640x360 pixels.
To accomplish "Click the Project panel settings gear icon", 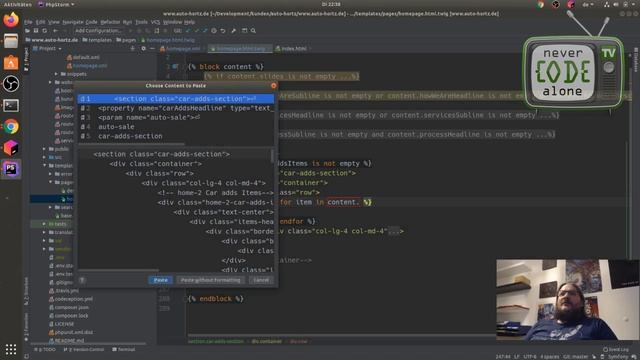I will 143,49.
